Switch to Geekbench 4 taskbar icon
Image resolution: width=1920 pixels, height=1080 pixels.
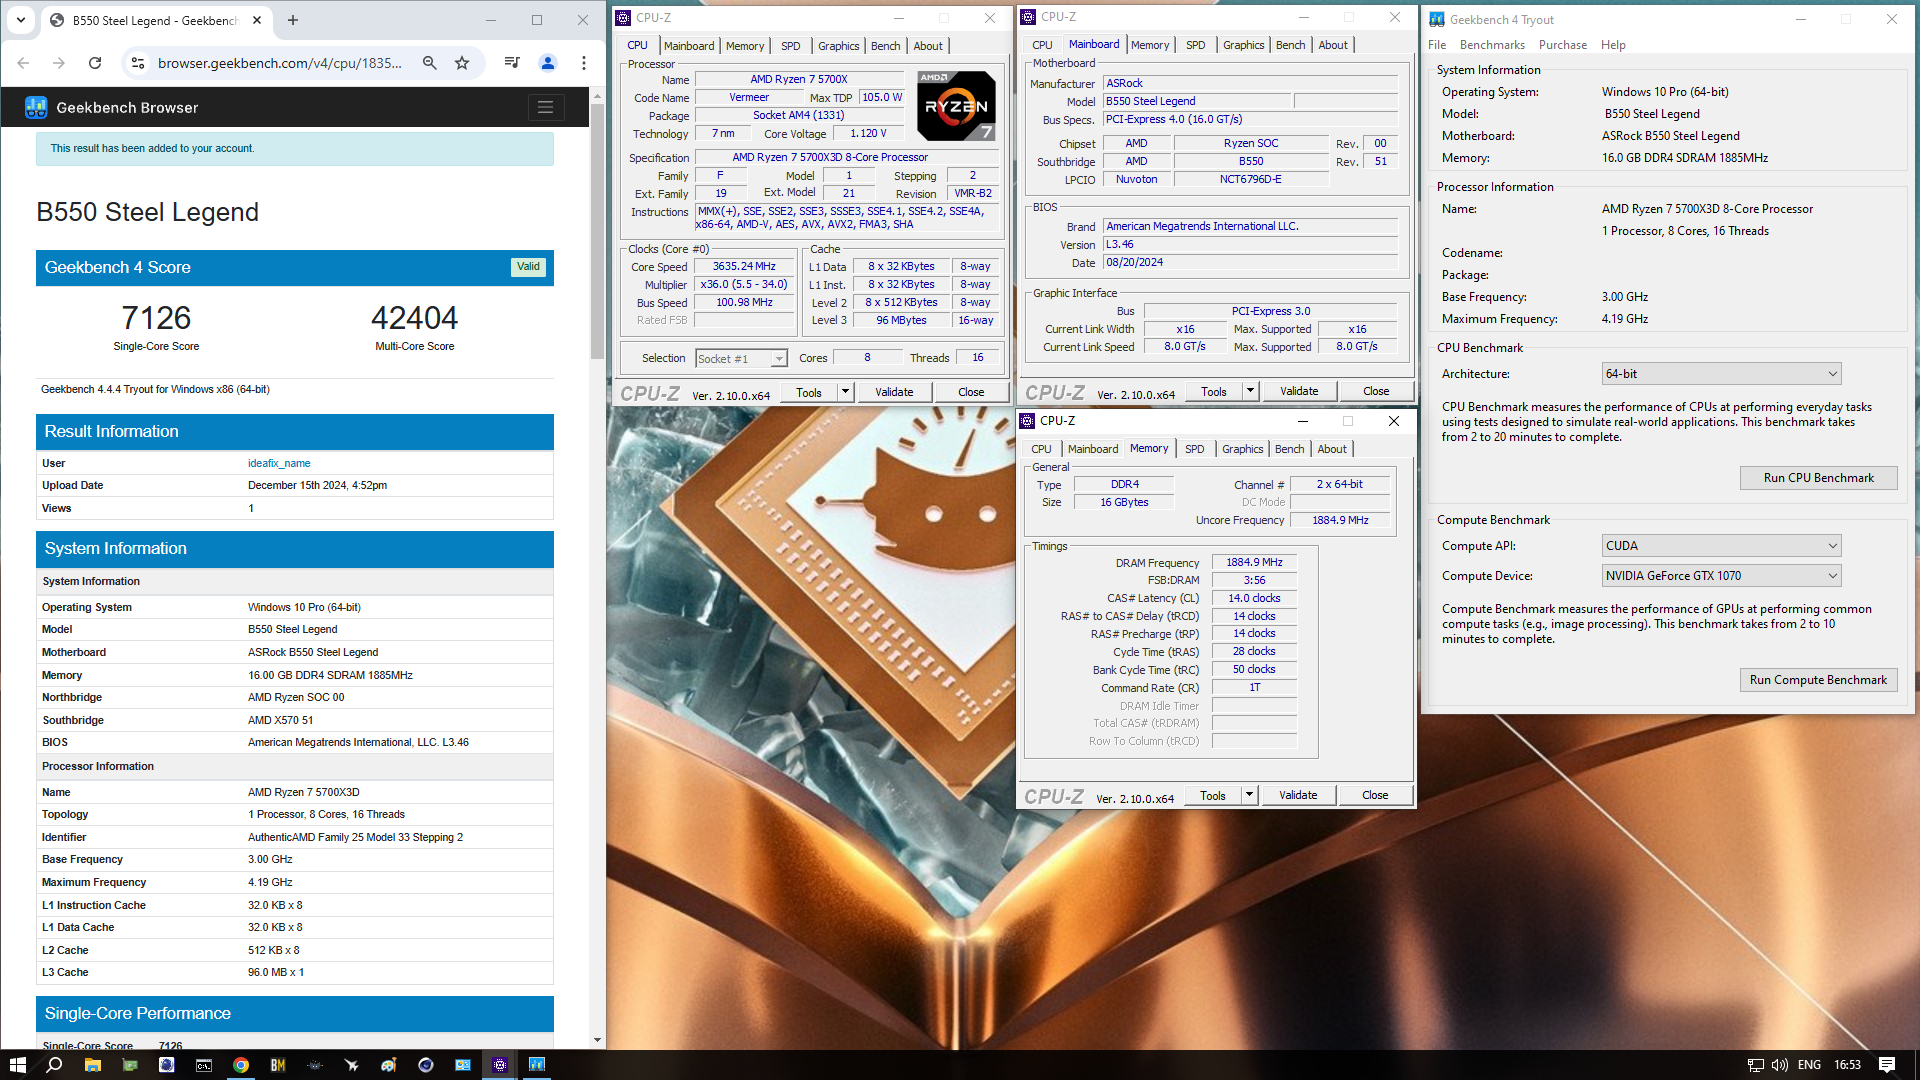tap(537, 1065)
